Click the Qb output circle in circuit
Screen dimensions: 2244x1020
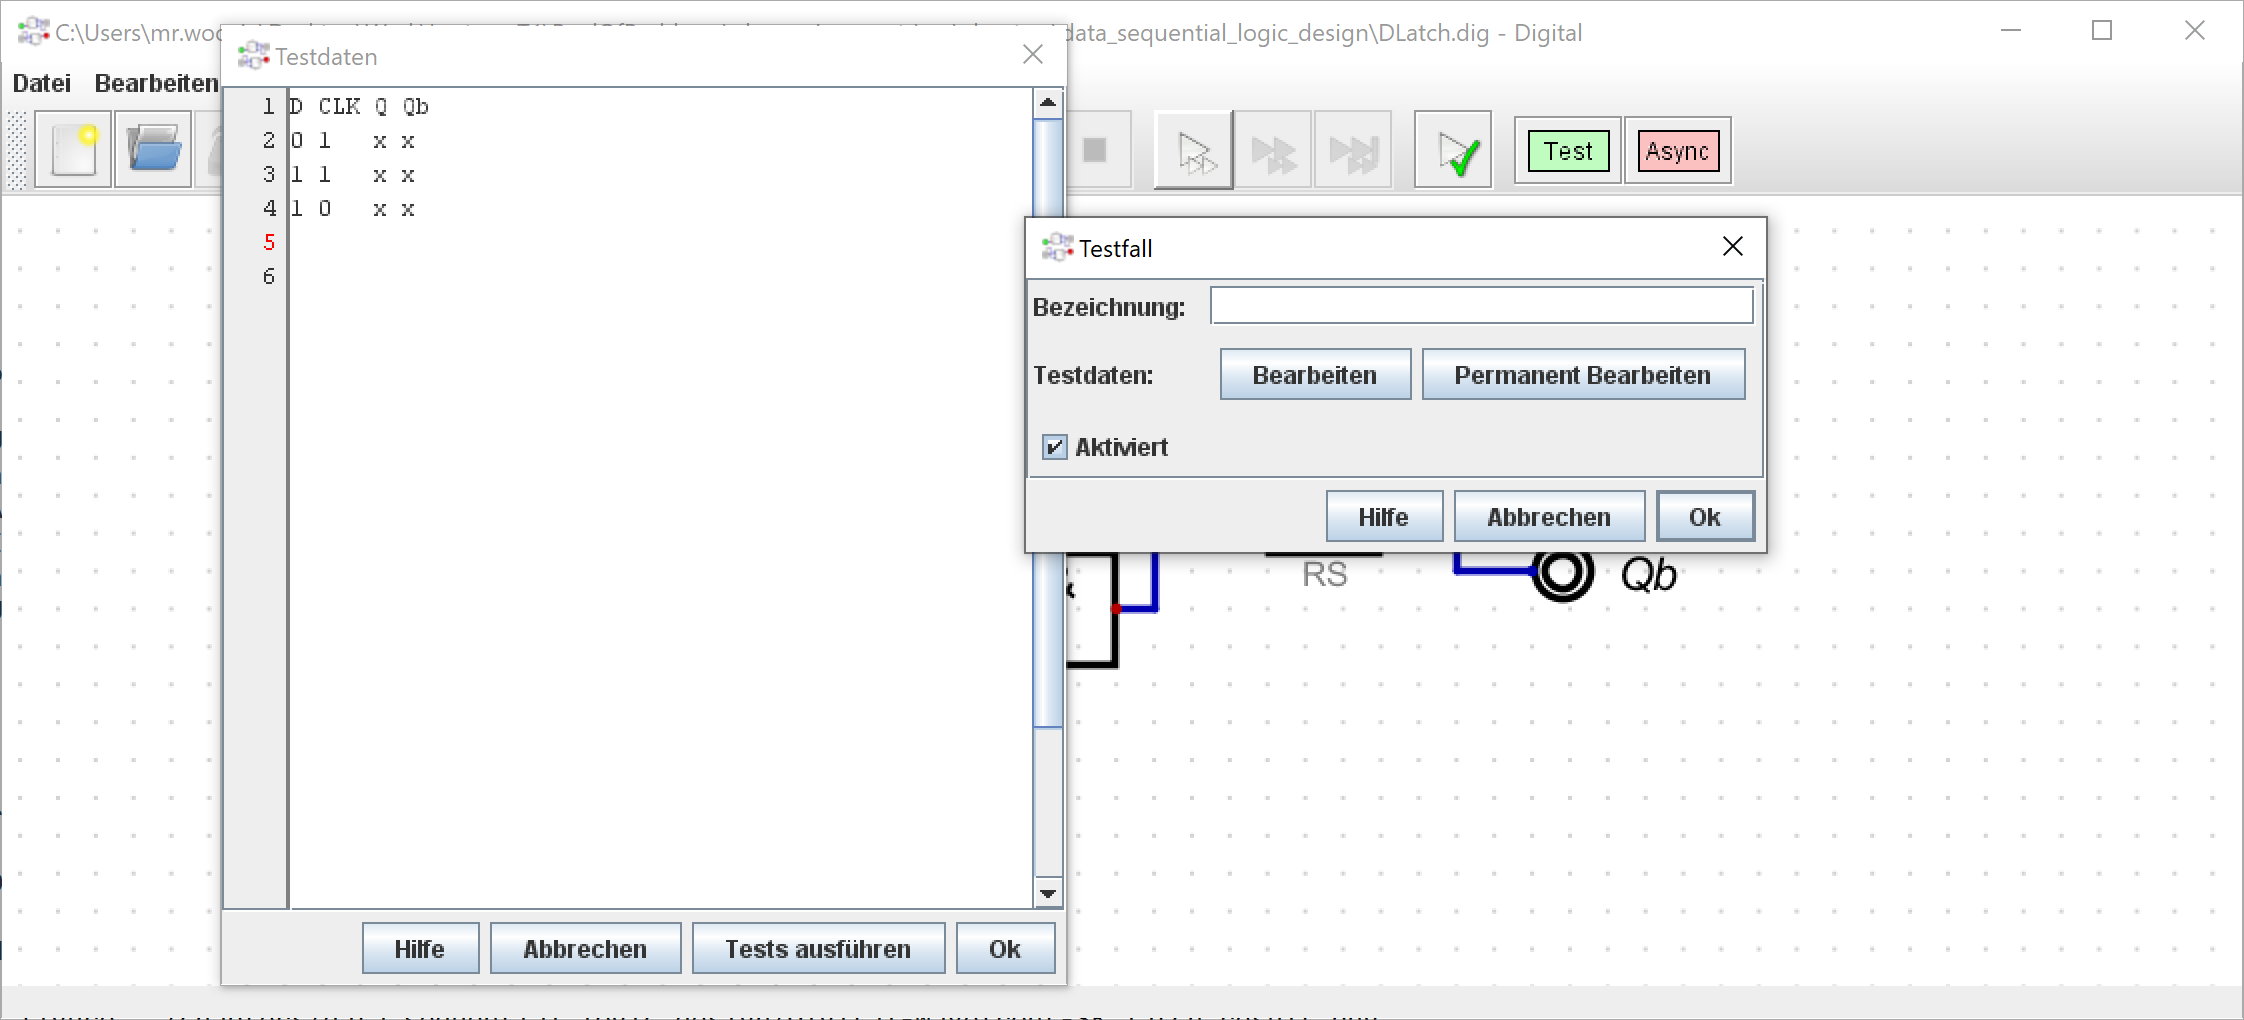click(1562, 573)
